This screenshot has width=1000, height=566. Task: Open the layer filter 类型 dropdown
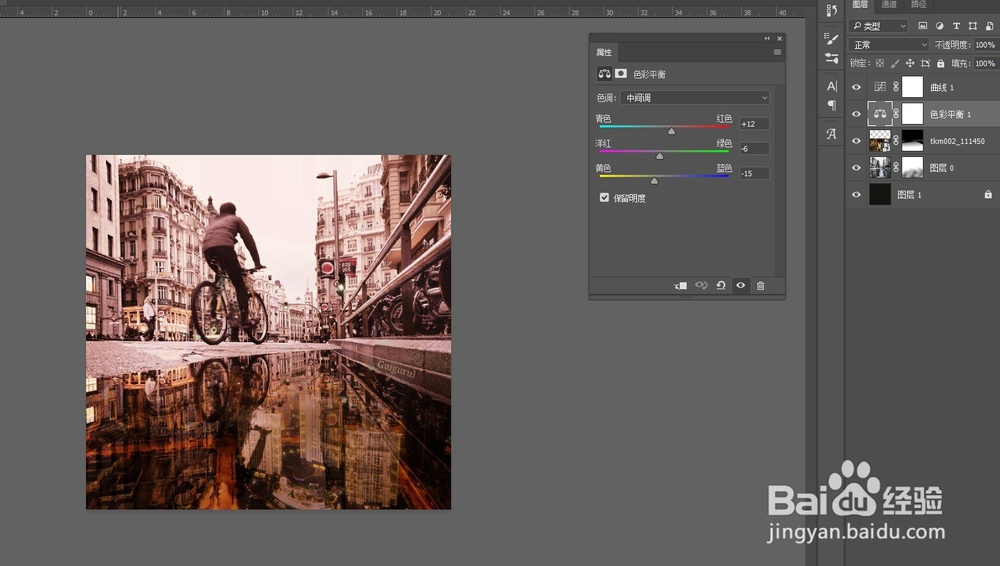878,26
